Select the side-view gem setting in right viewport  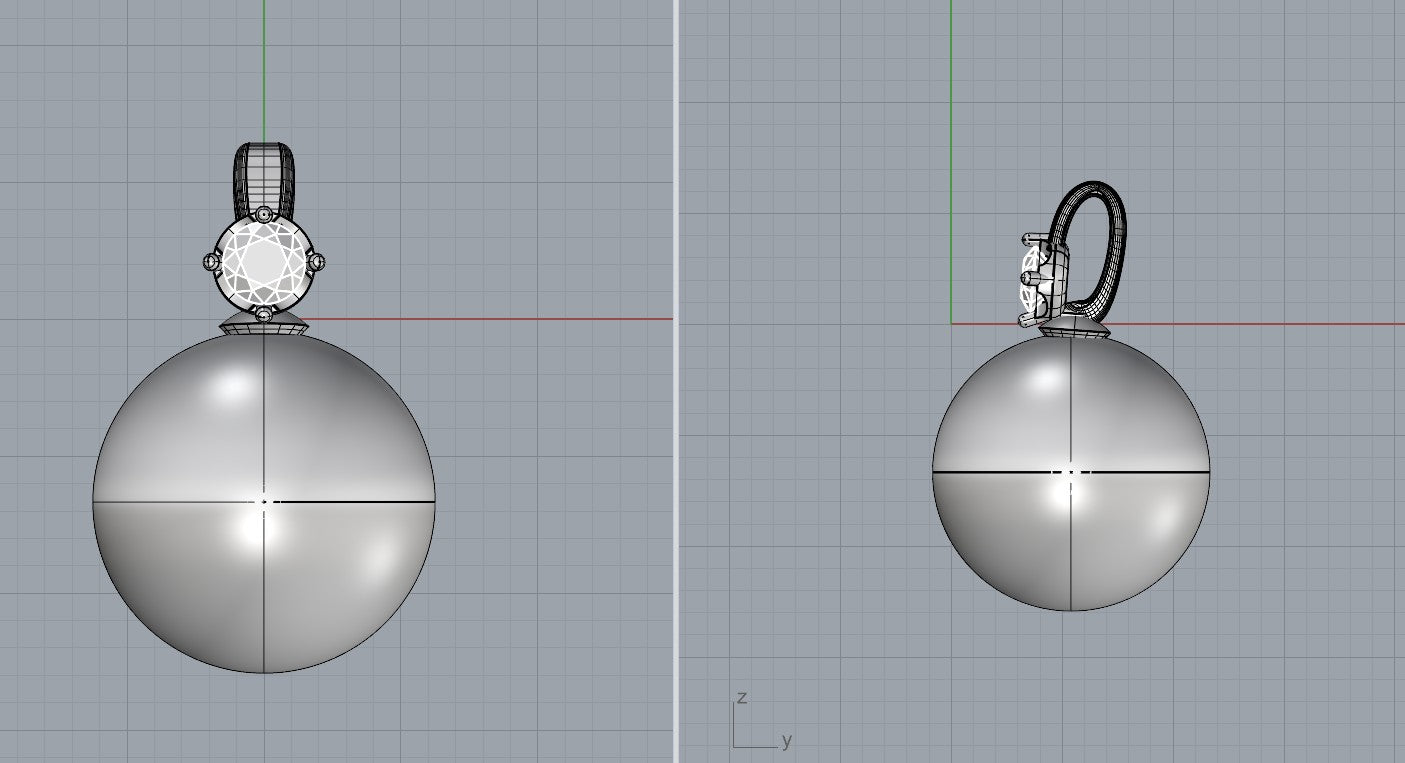coord(1044,281)
